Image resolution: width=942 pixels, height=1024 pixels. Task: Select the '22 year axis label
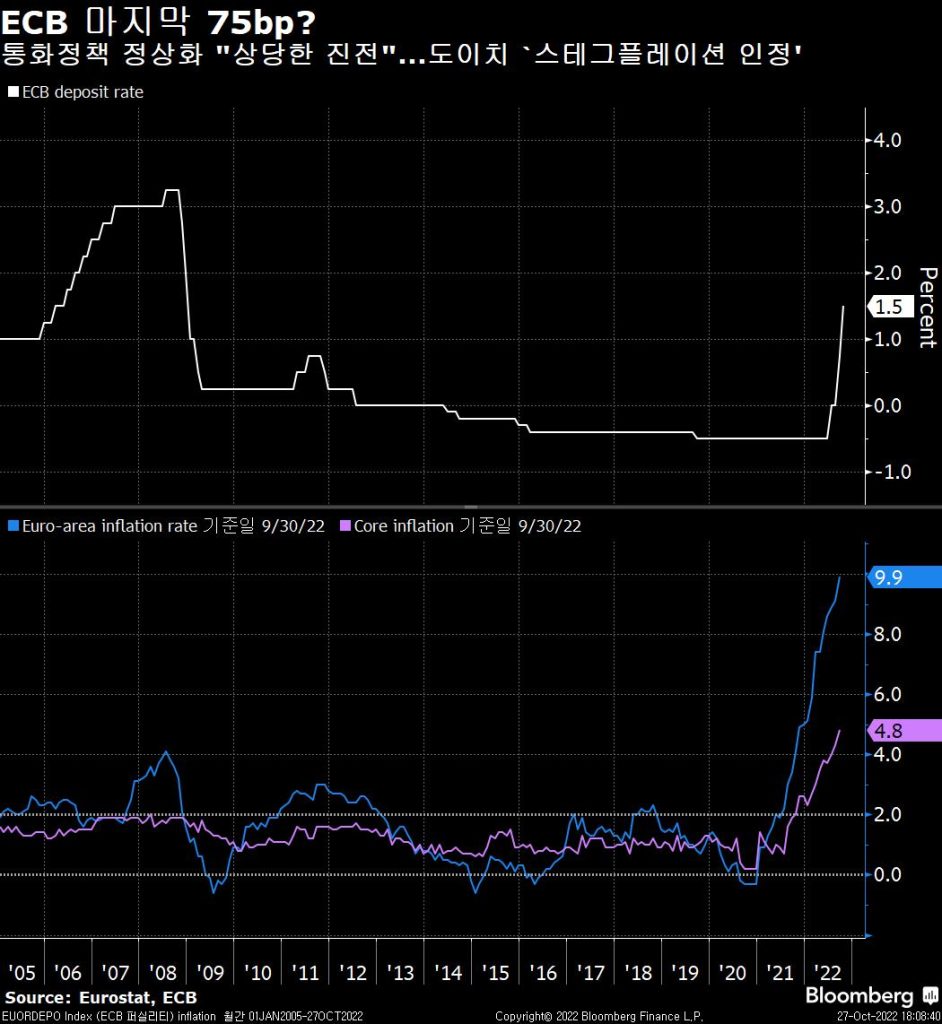point(828,971)
